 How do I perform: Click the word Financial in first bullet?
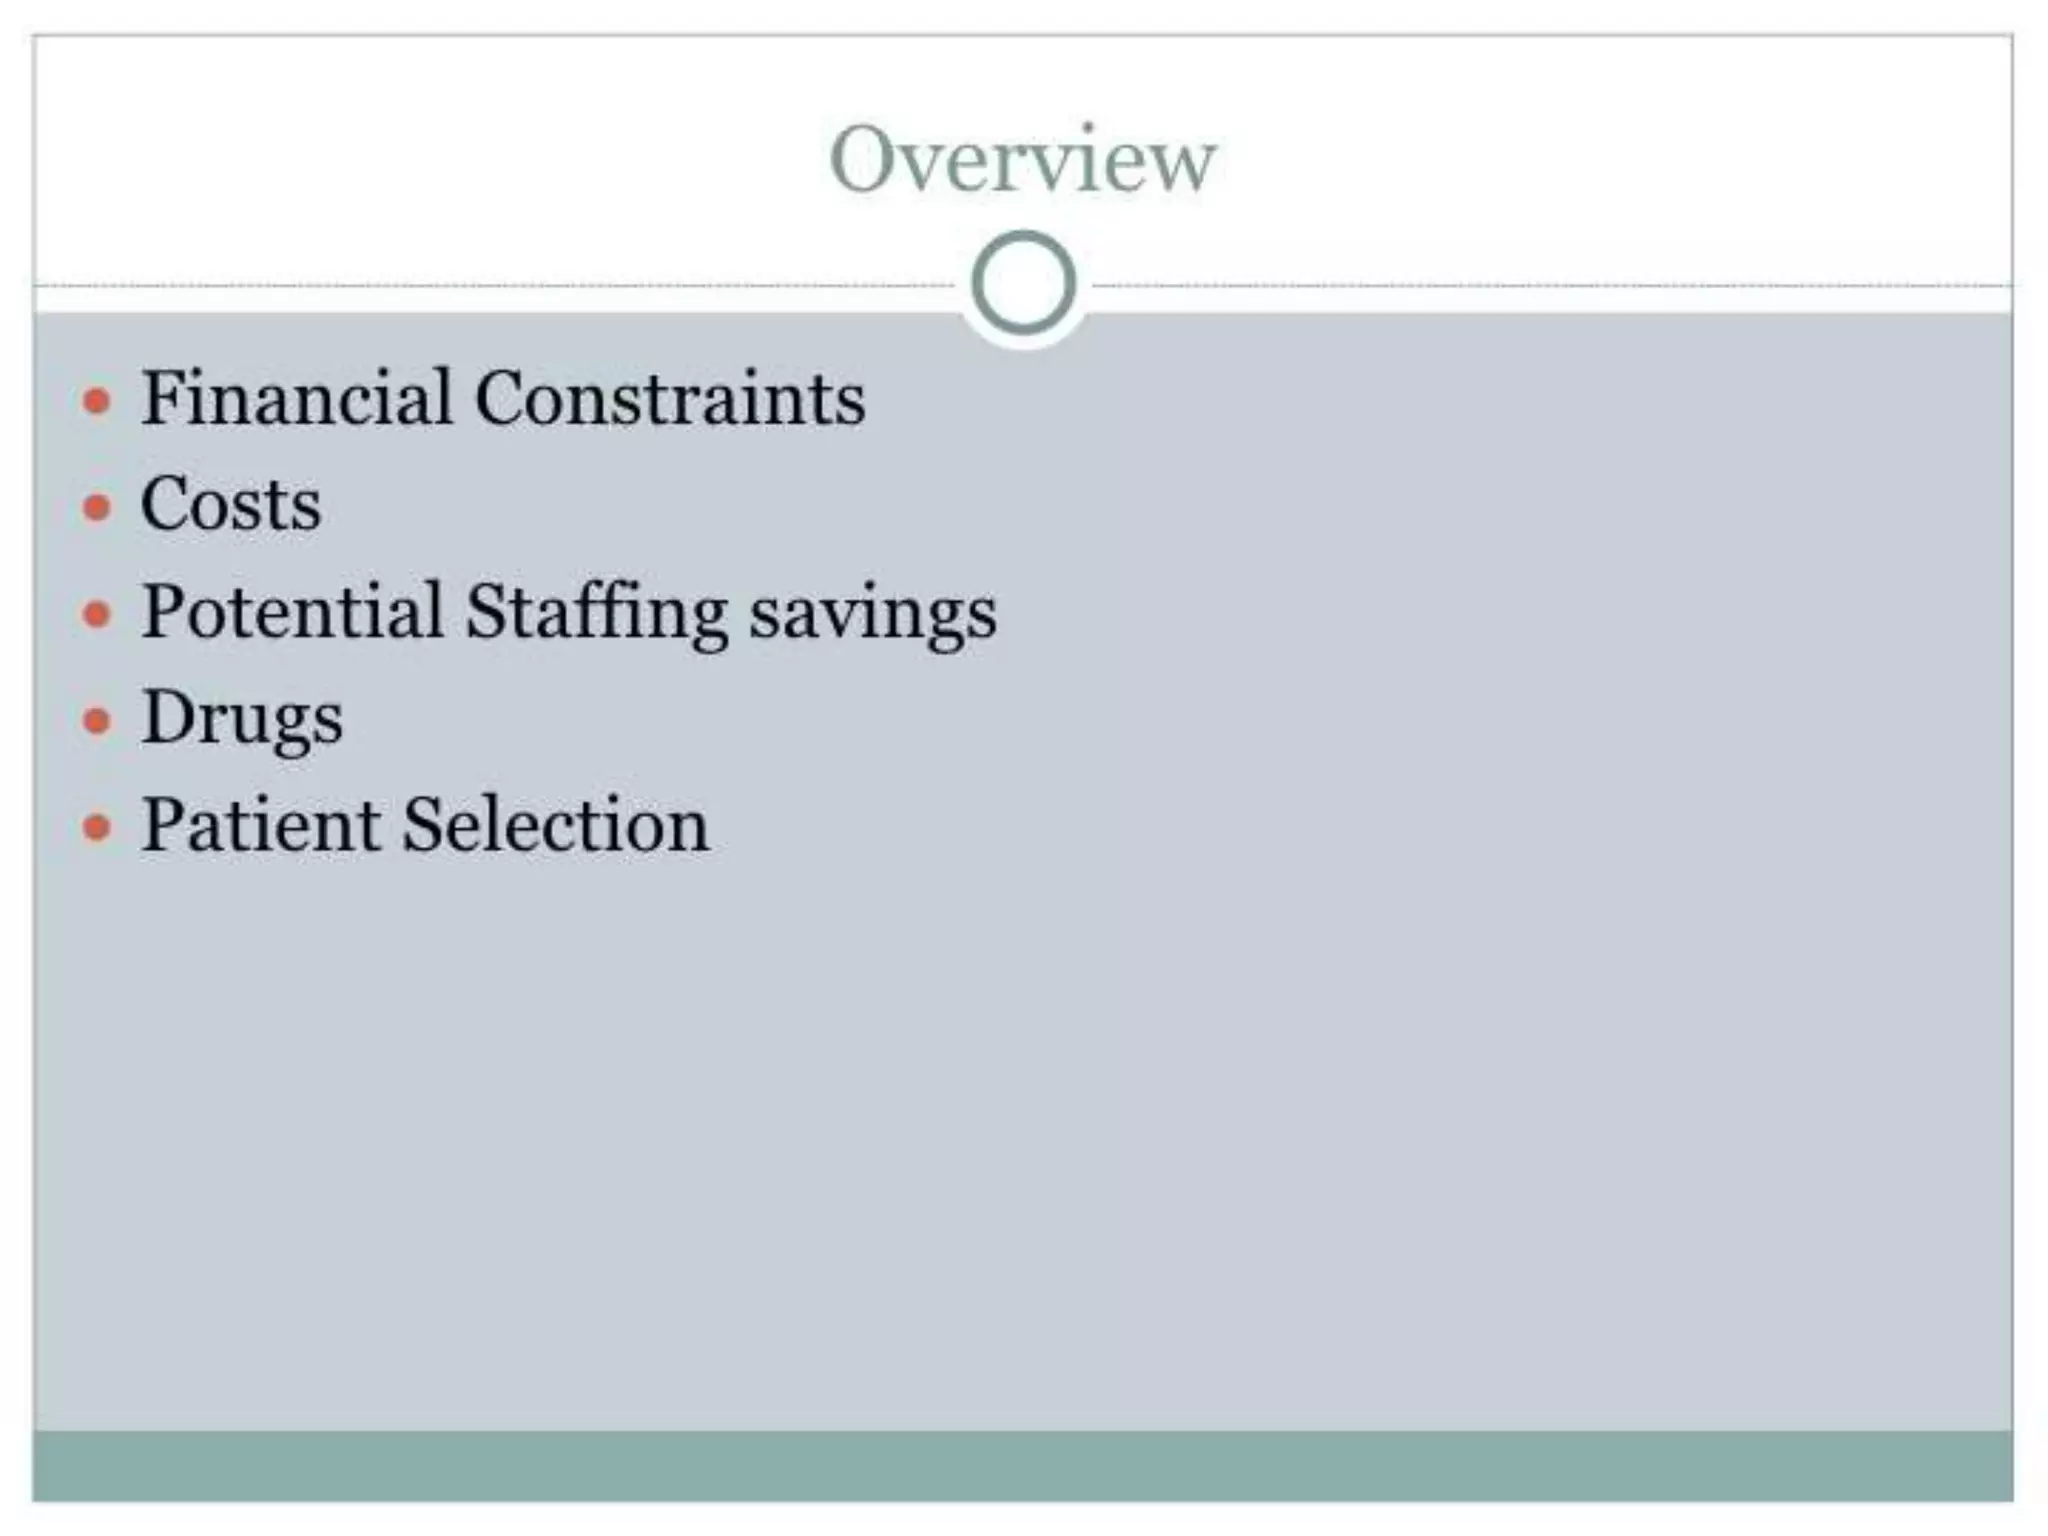[x=297, y=397]
